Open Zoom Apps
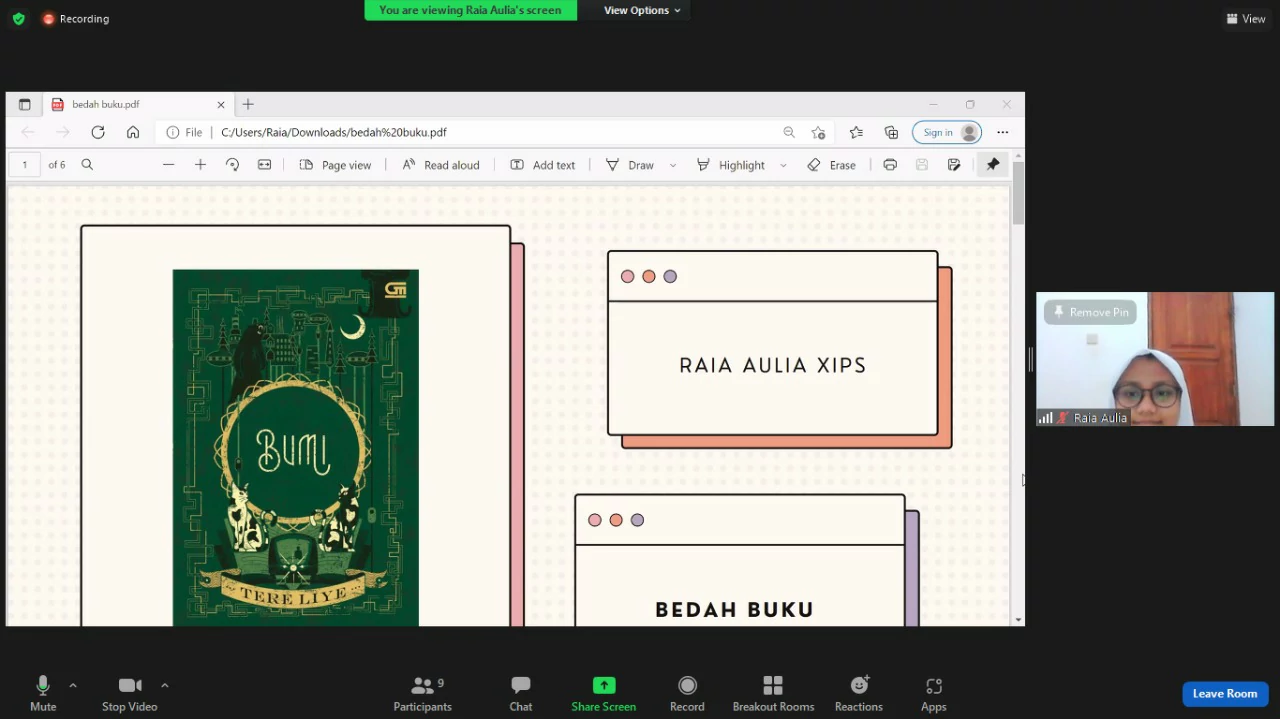 934,693
